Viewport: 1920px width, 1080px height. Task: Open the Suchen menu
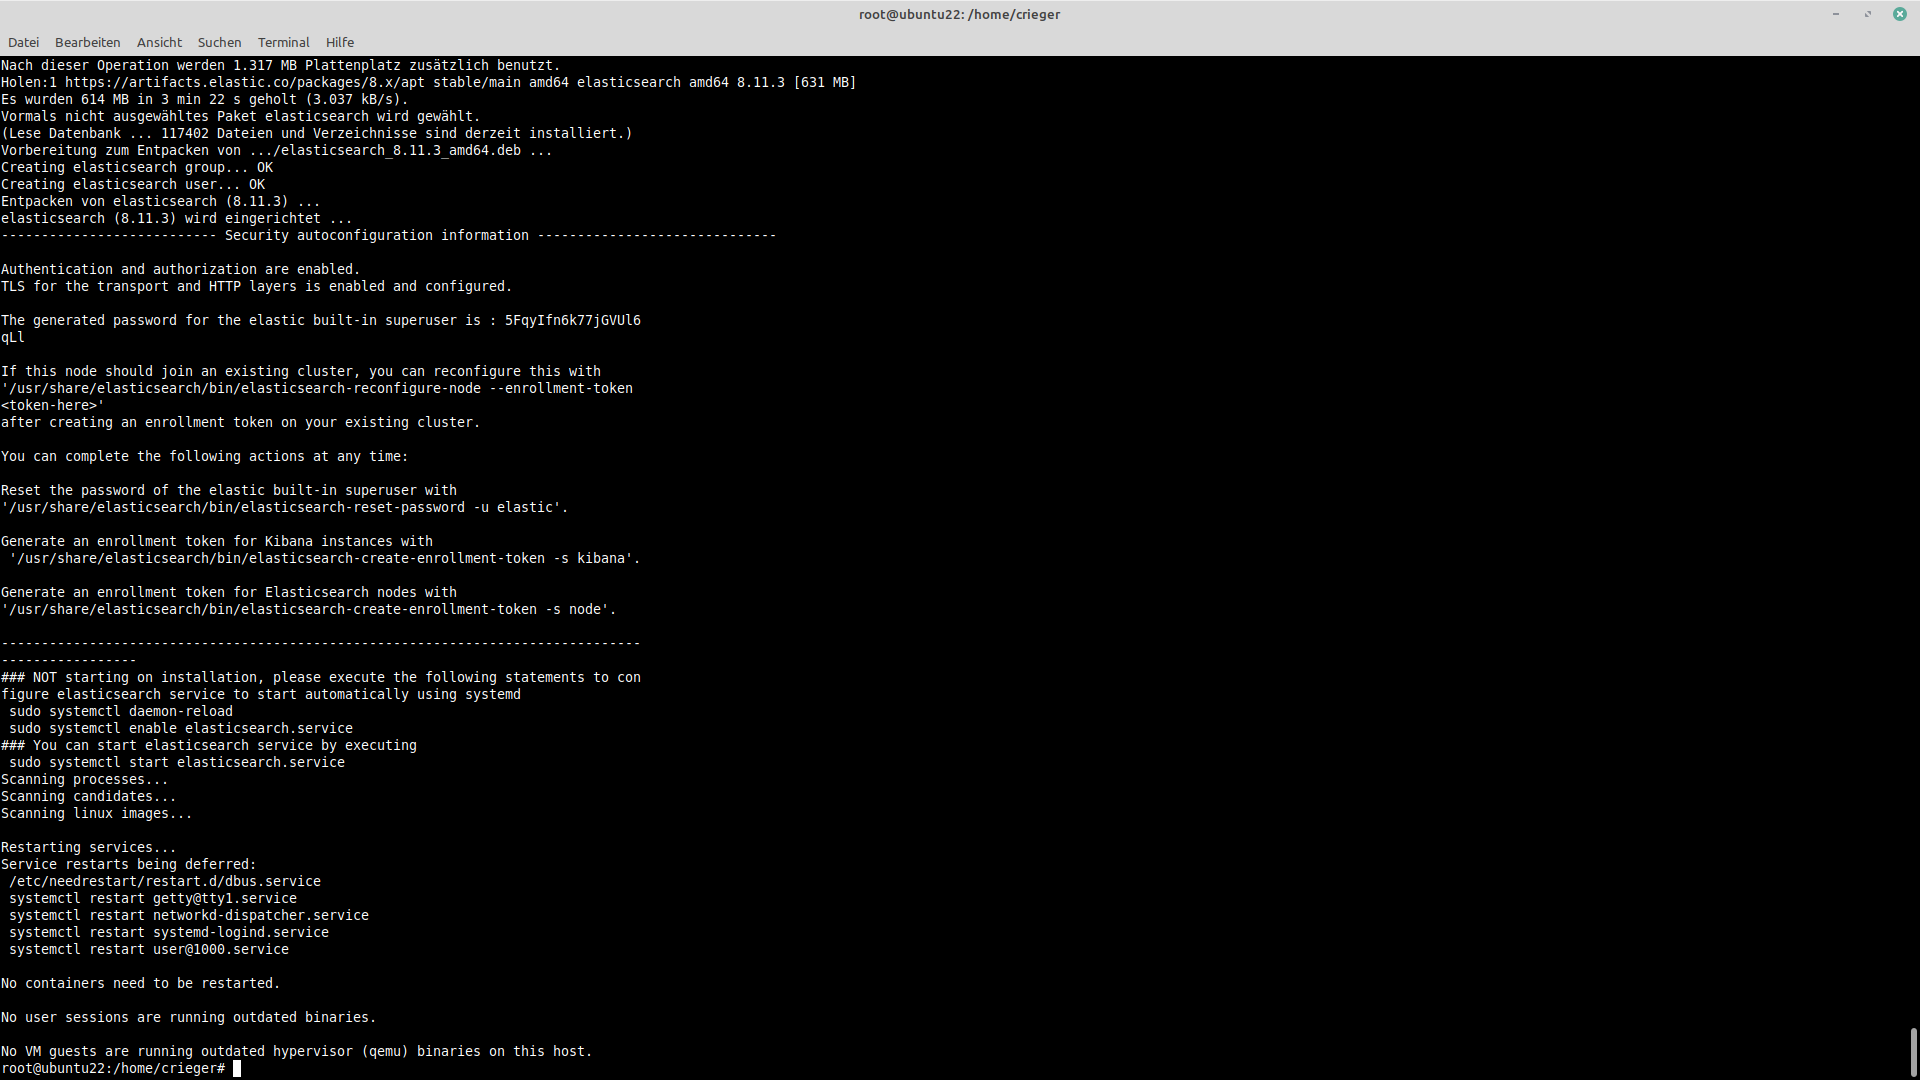pyautogui.click(x=219, y=42)
